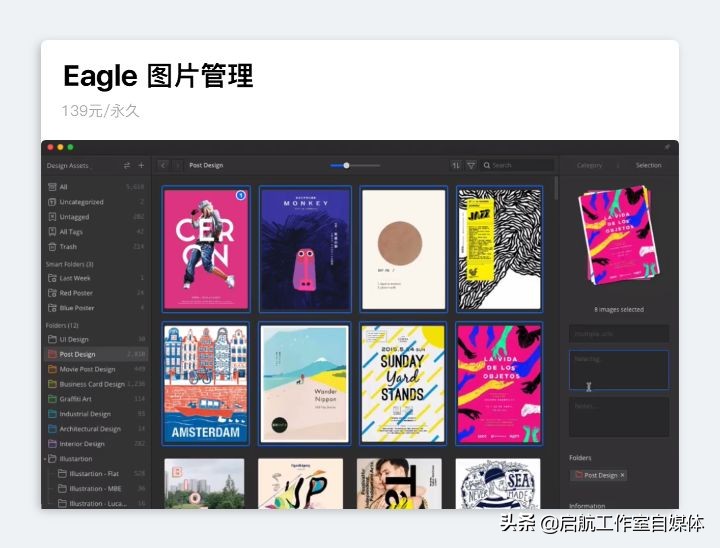720x548 pixels.
Task: Click the notes input box
Action: (619, 417)
